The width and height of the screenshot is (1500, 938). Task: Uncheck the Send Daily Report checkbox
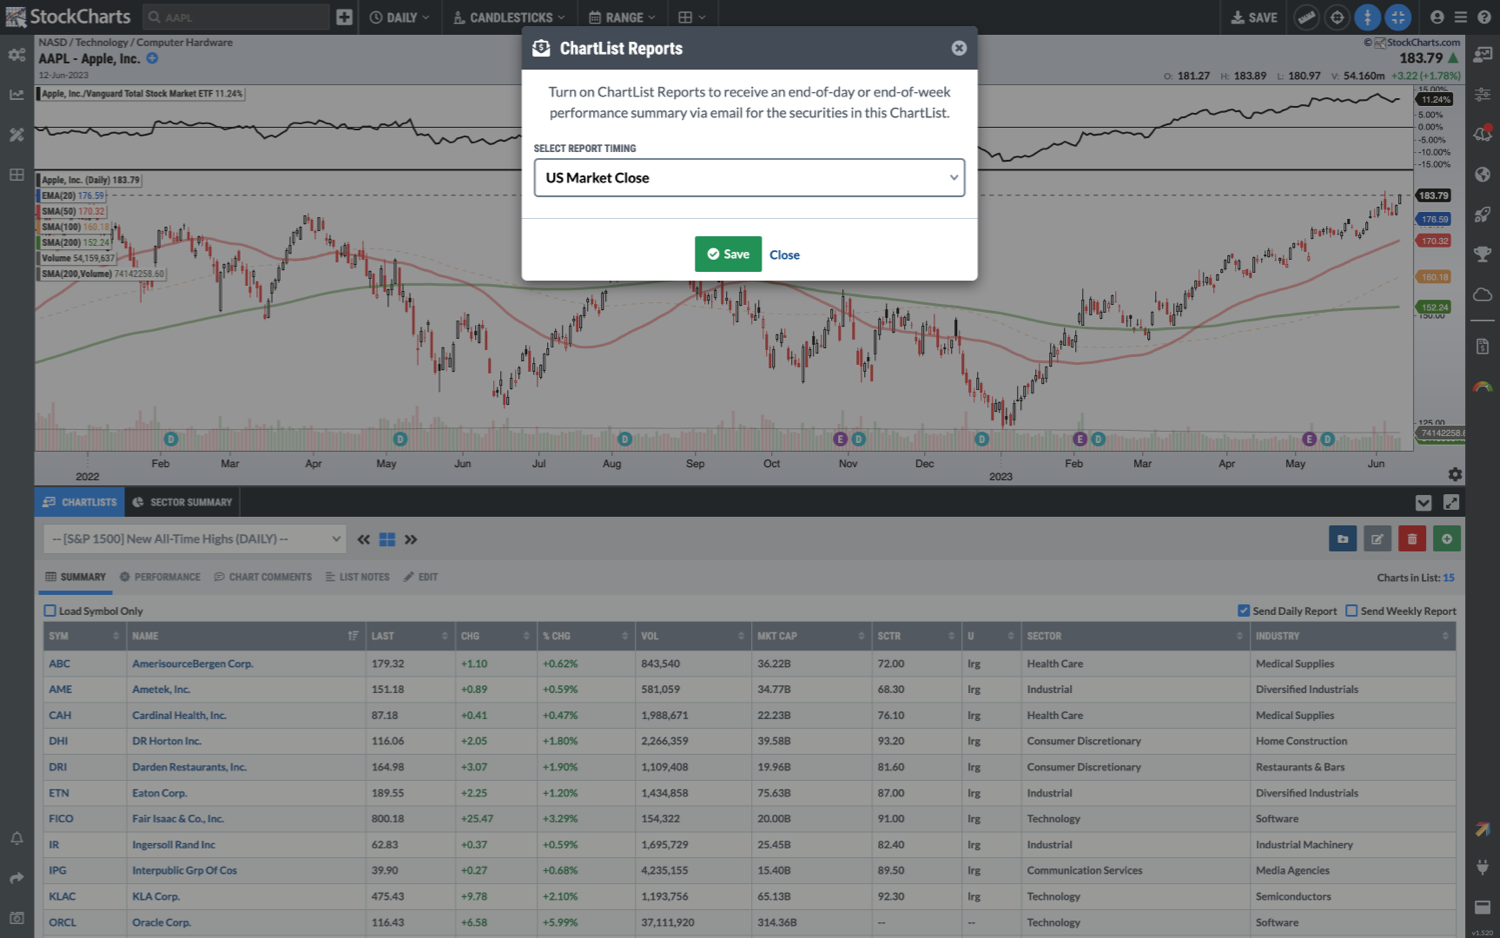click(1244, 611)
